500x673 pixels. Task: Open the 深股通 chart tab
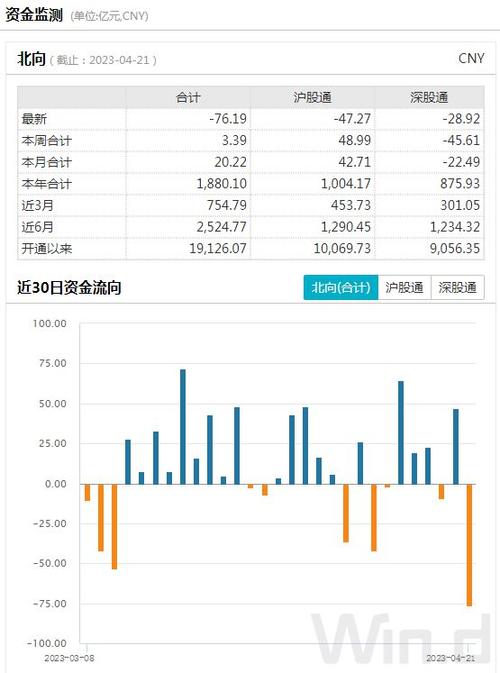[x=458, y=287]
